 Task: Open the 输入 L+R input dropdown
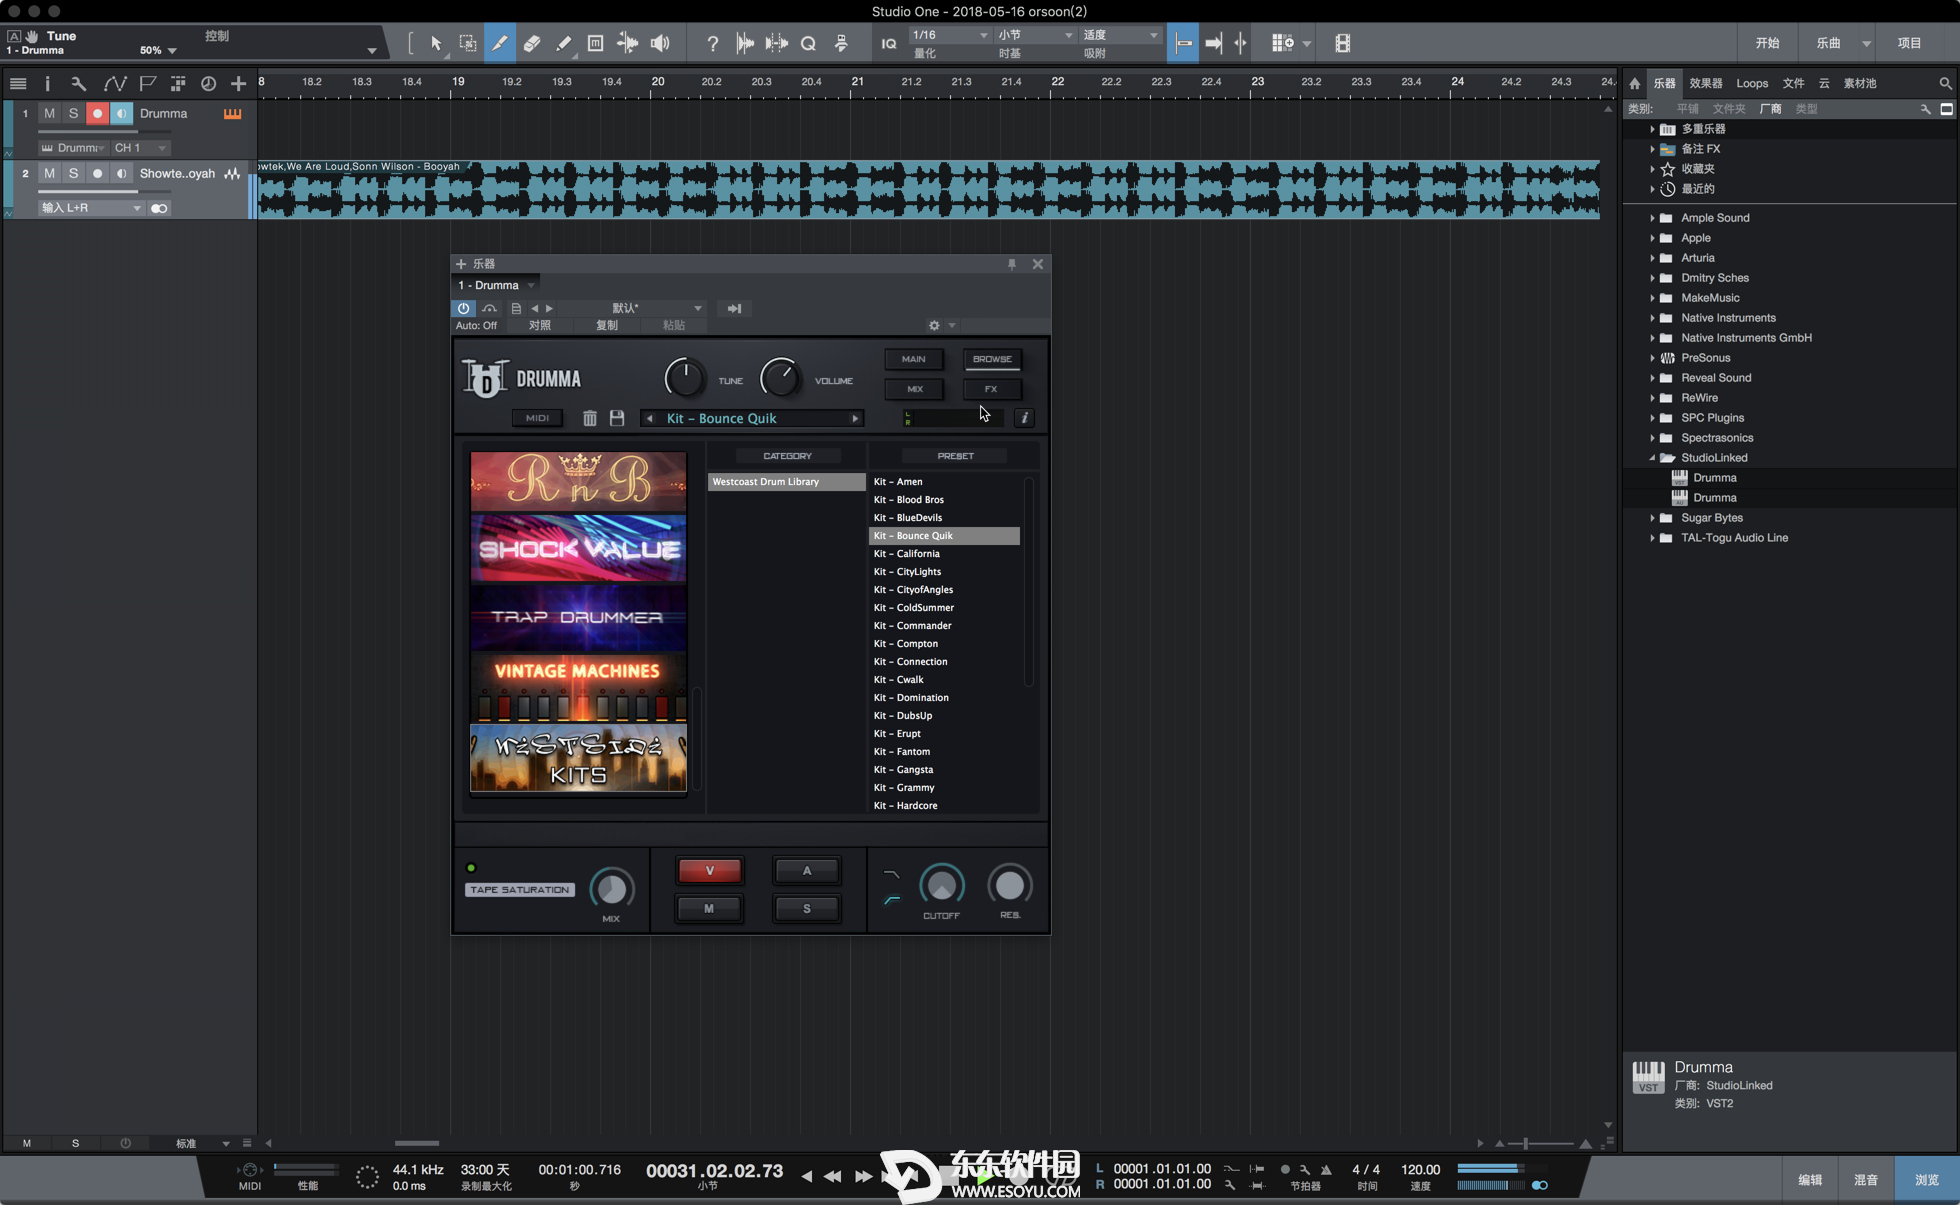click(x=91, y=207)
